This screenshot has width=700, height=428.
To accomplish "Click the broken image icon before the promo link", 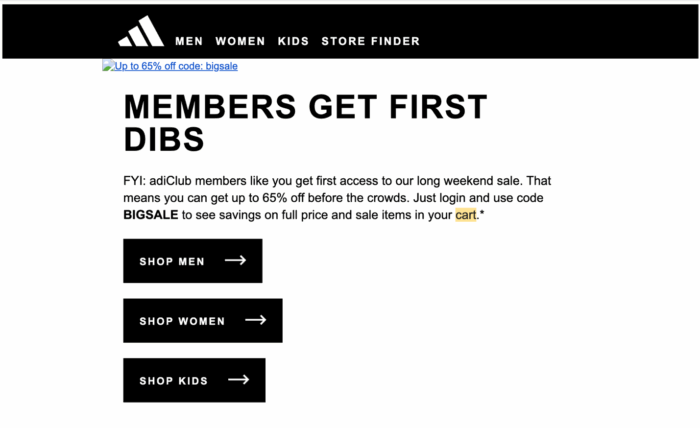I will point(108,67).
